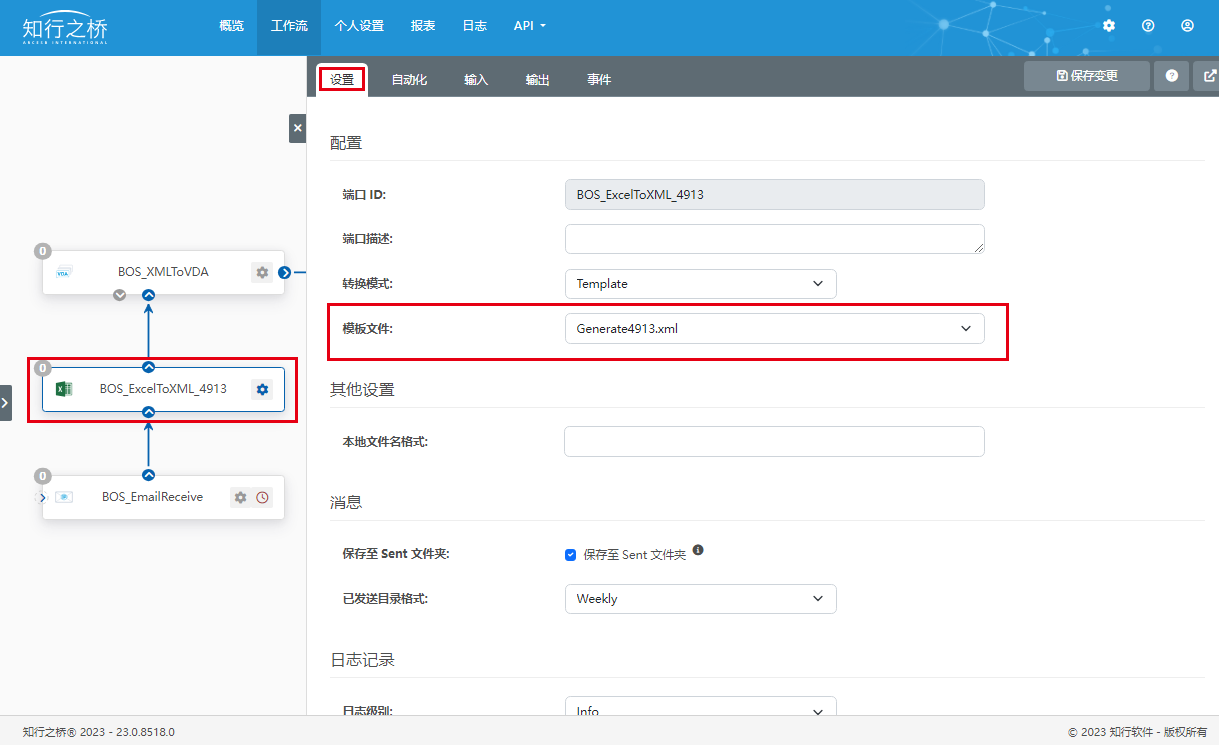Image resolution: width=1219 pixels, height=745 pixels.
Task: Click the 本地文件名格式 input field
Action: [774, 442]
